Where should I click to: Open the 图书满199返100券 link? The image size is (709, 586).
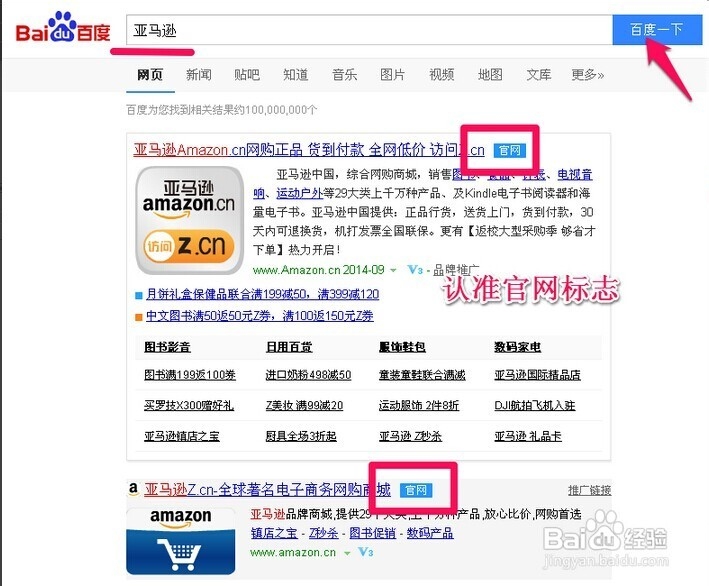(x=190, y=375)
